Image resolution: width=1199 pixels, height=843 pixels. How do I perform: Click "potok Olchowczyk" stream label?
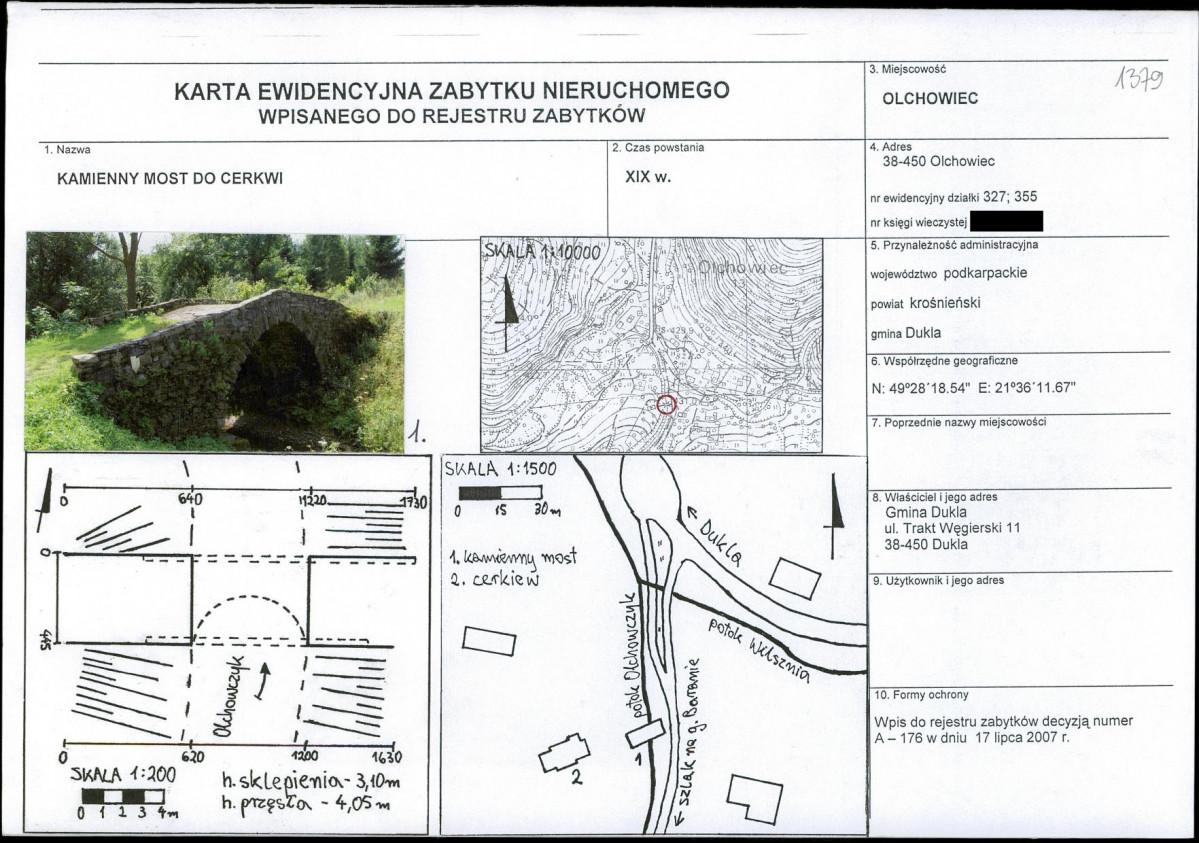(x=631, y=656)
